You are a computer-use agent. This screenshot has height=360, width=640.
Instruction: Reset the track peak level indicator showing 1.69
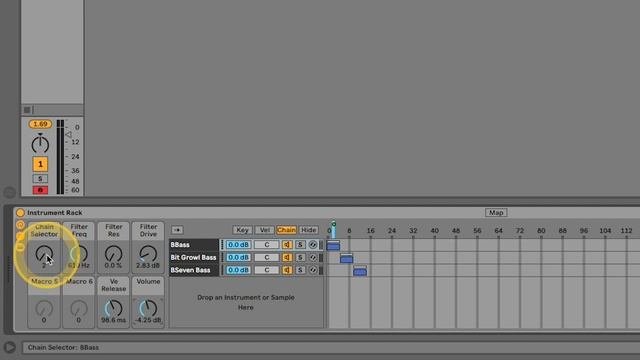[x=40, y=124]
